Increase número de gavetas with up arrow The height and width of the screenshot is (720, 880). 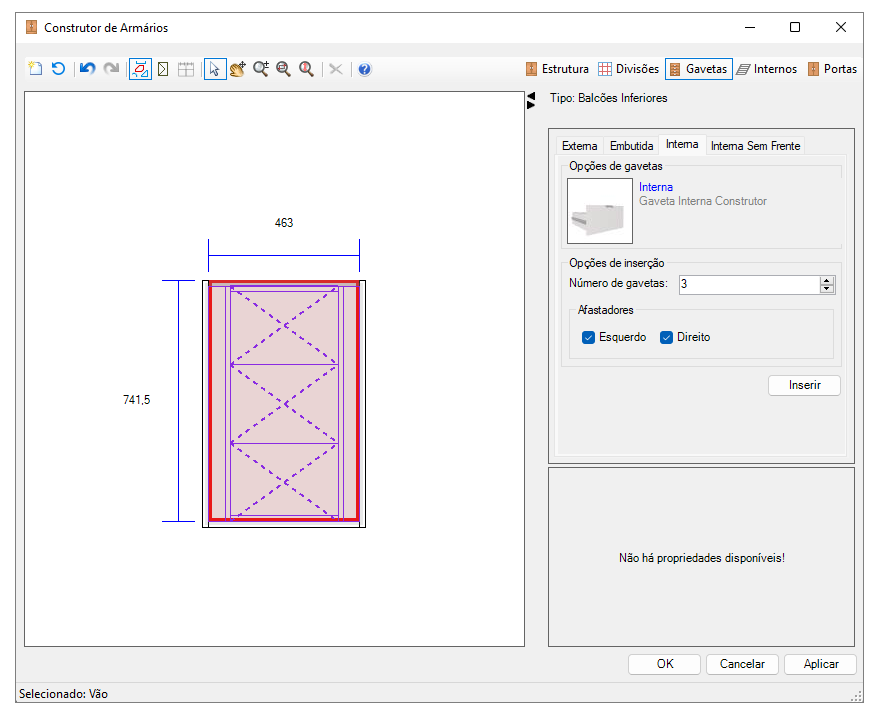pyautogui.click(x=827, y=280)
